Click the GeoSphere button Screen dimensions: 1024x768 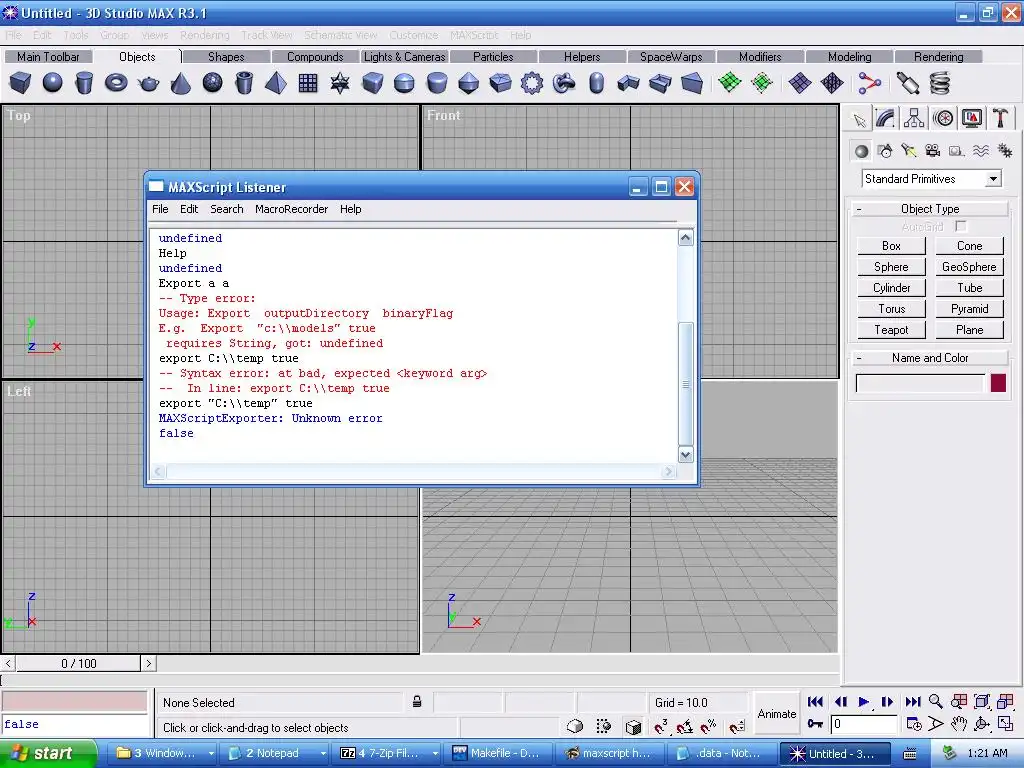pyautogui.click(x=969, y=266)
